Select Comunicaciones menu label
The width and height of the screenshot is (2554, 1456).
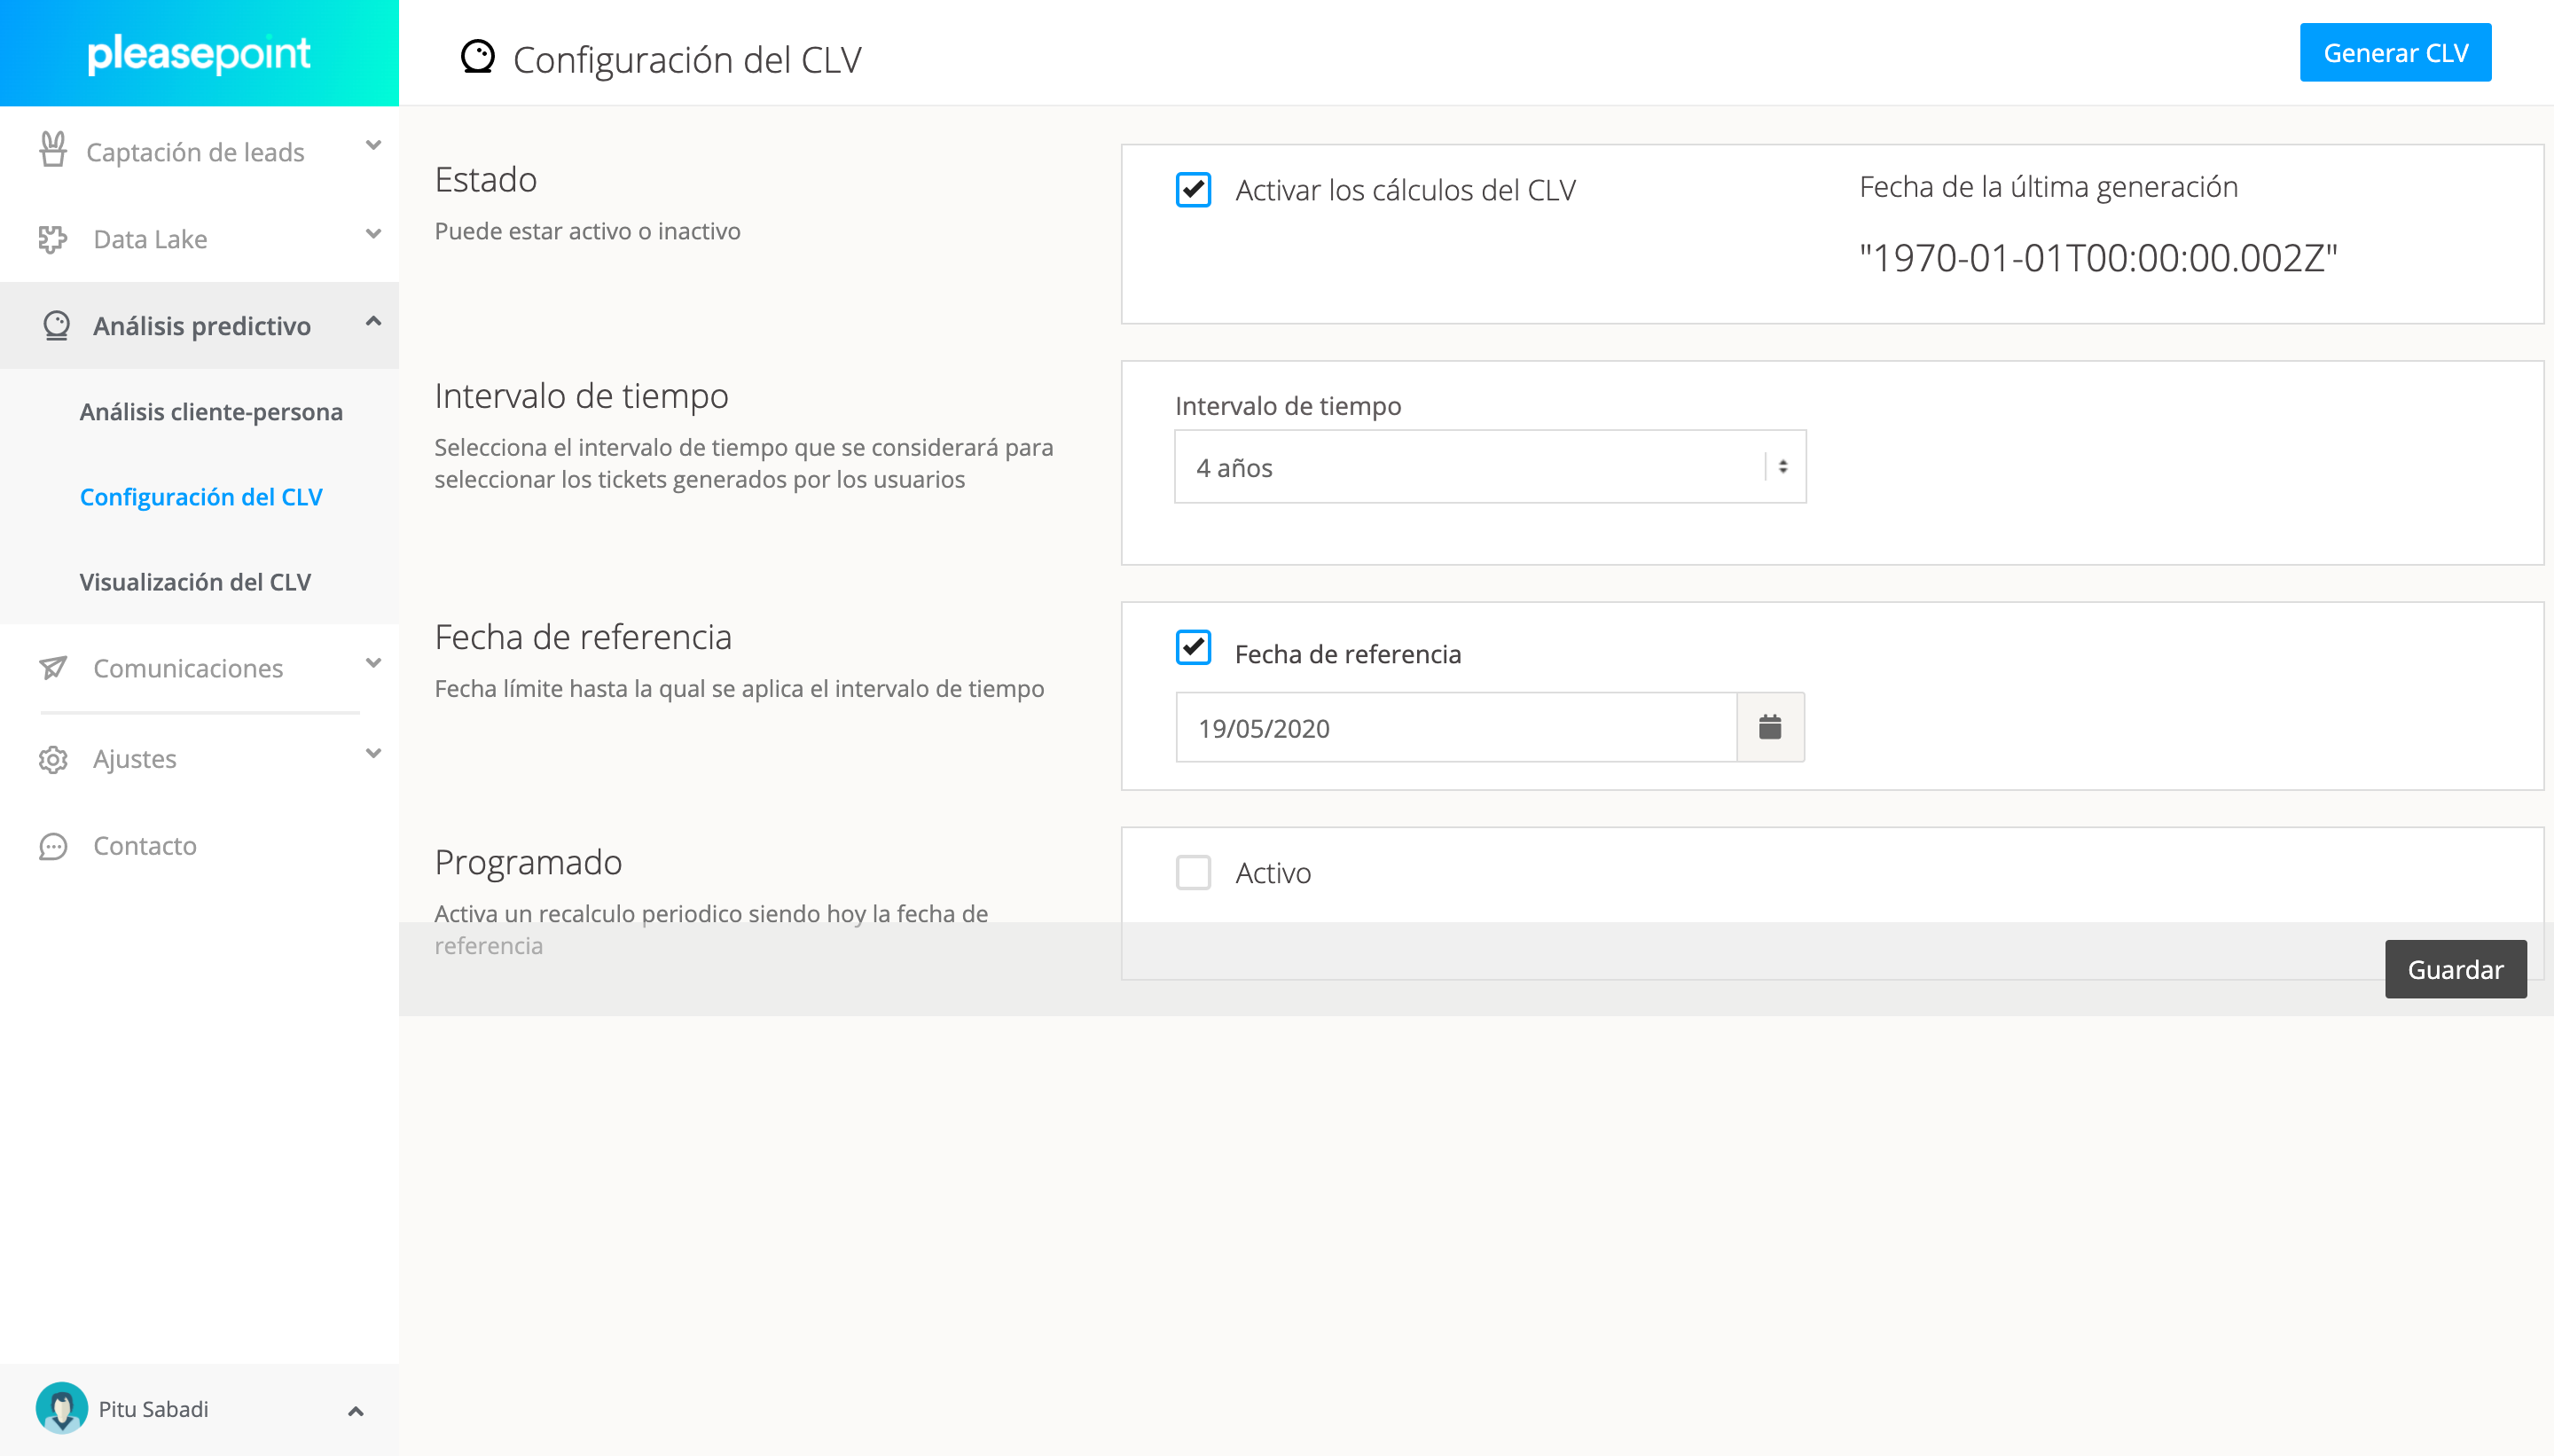(188, 668)
